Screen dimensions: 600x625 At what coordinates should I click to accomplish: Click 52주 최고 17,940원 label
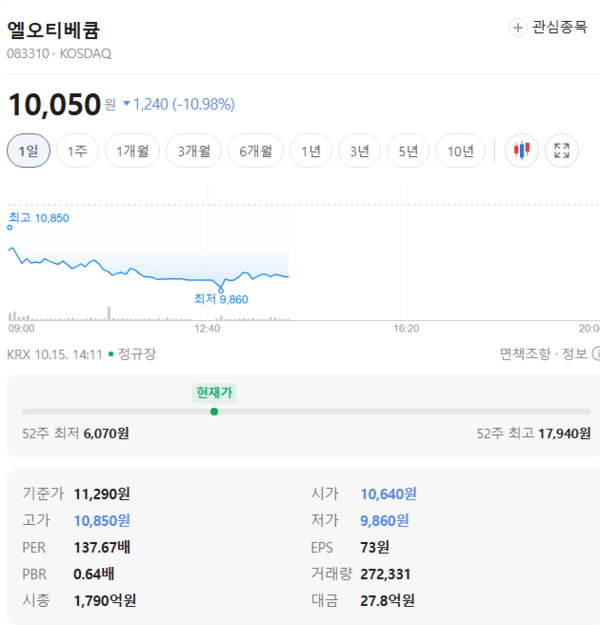click(533, 433)
